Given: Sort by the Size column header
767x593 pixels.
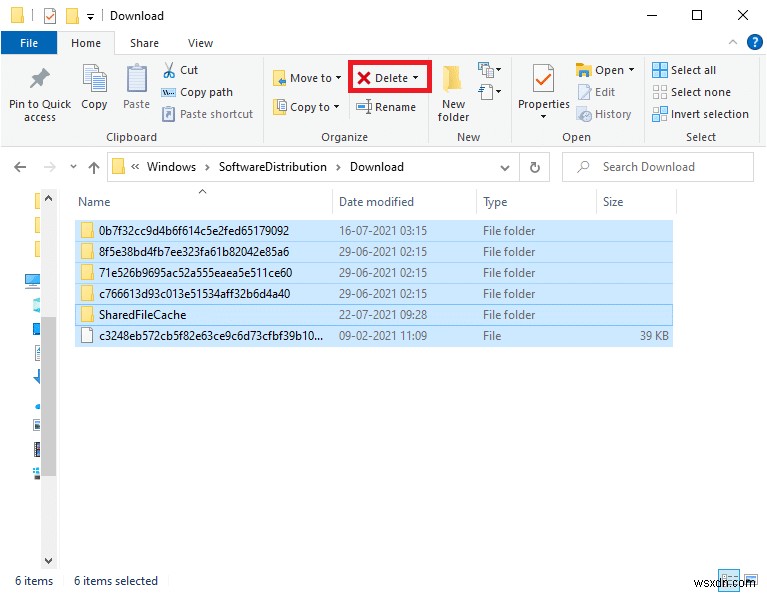Looking at the screenshot, I should [x=636, y=202].
